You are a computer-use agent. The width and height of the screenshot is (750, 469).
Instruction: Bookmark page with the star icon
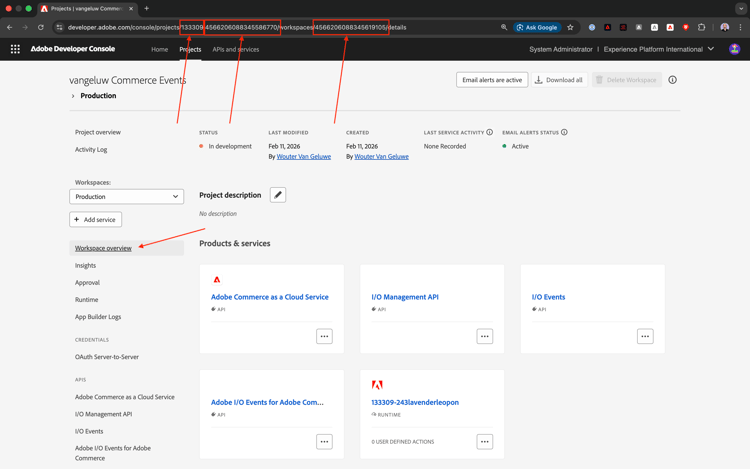click(570, 27)
